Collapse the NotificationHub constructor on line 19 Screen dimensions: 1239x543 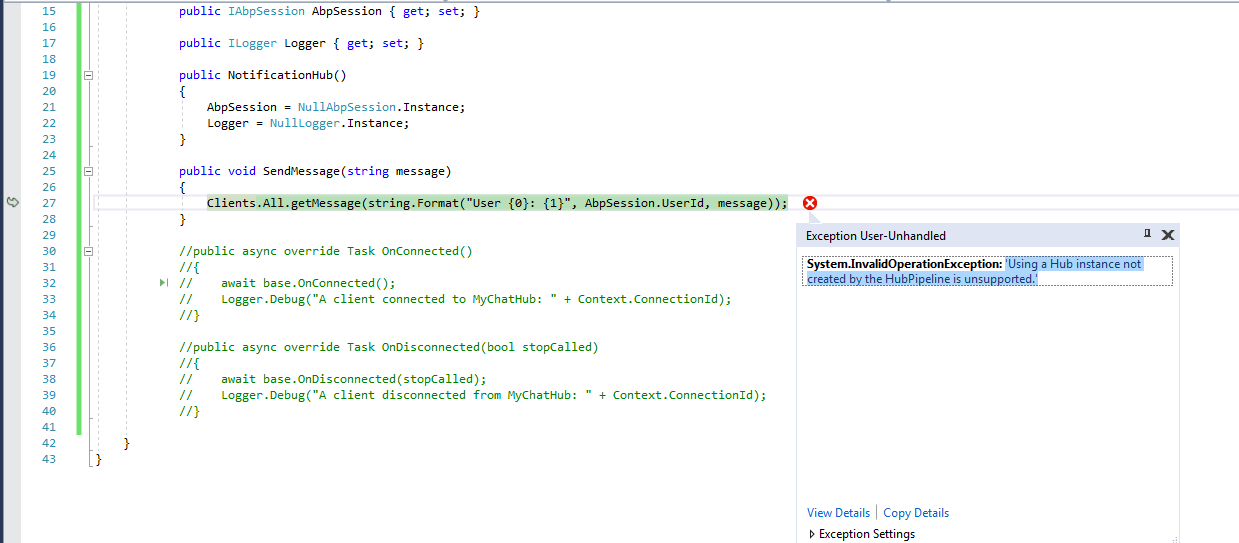[88, 75]
